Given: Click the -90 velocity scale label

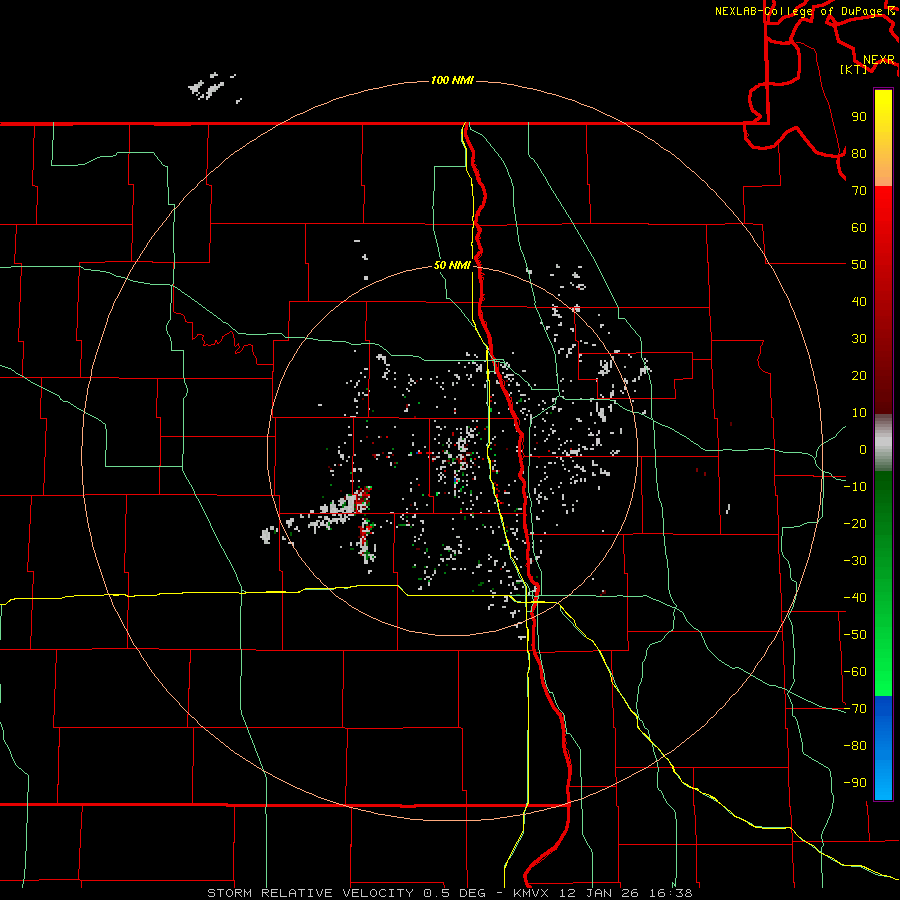Looking at the screenshot, I should pyautogui.click(x=855, y=783).
